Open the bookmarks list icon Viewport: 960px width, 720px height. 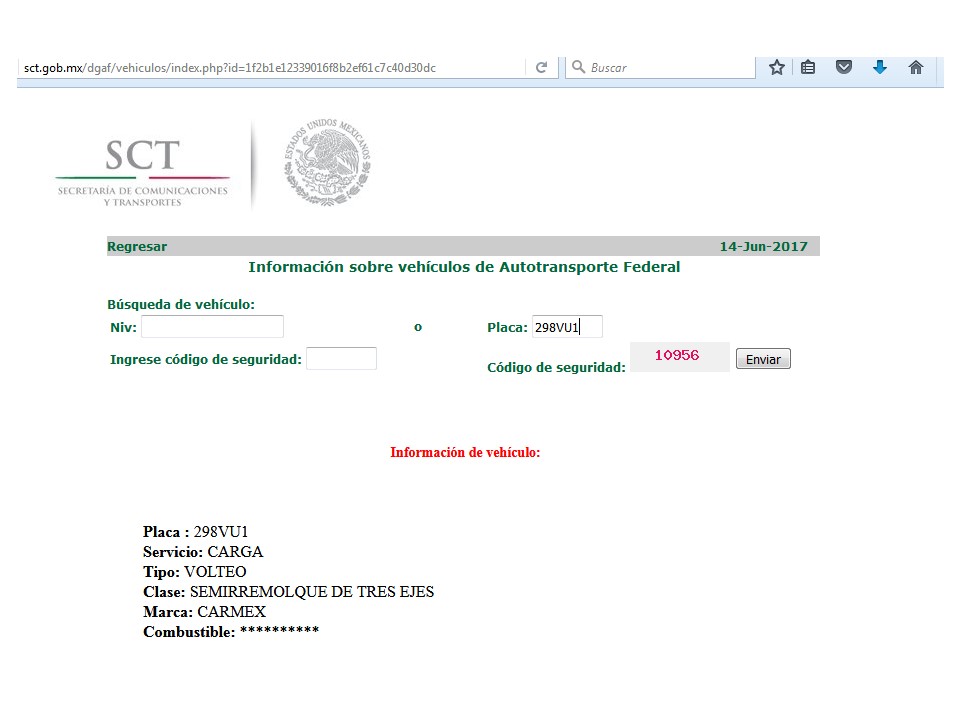tap(808, 68)
